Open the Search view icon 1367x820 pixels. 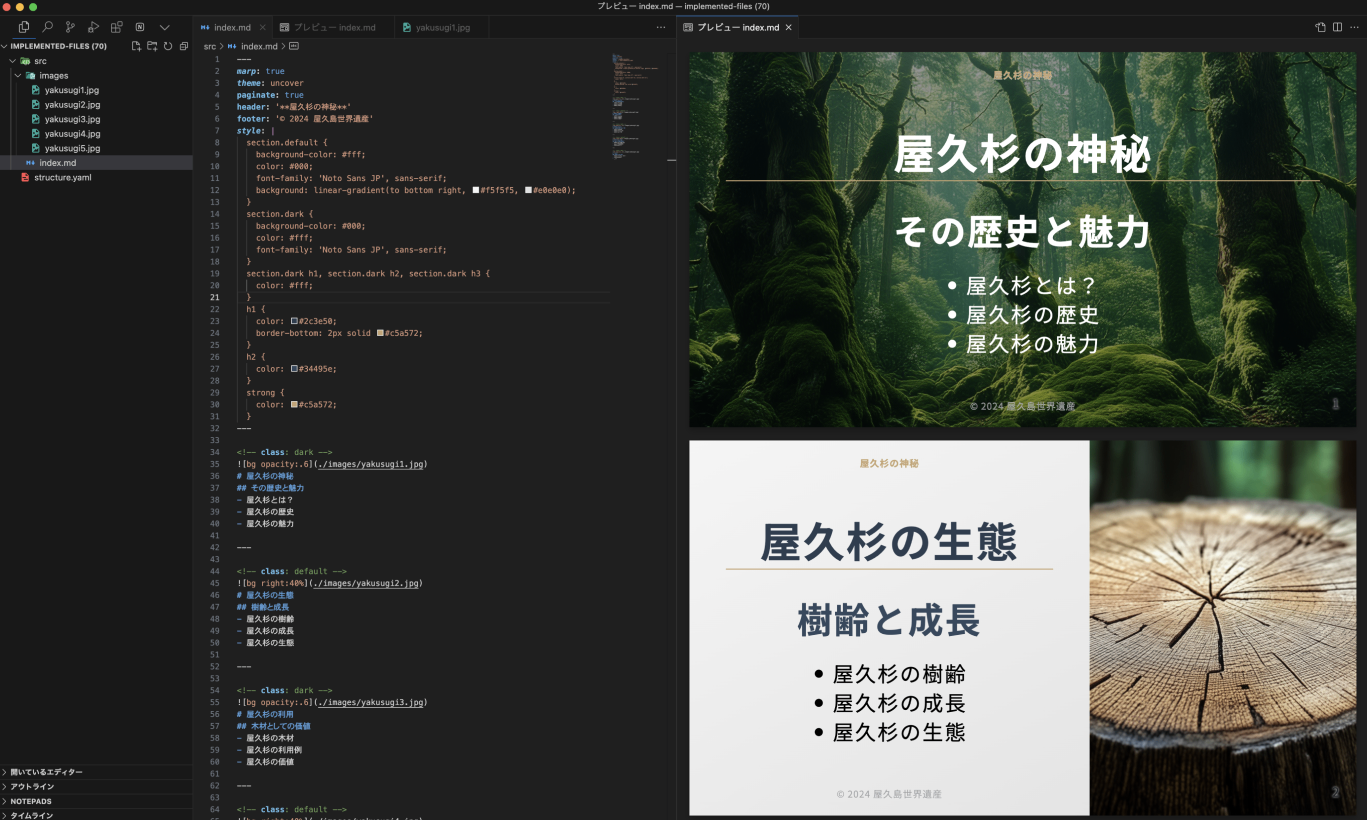(47, 27)
